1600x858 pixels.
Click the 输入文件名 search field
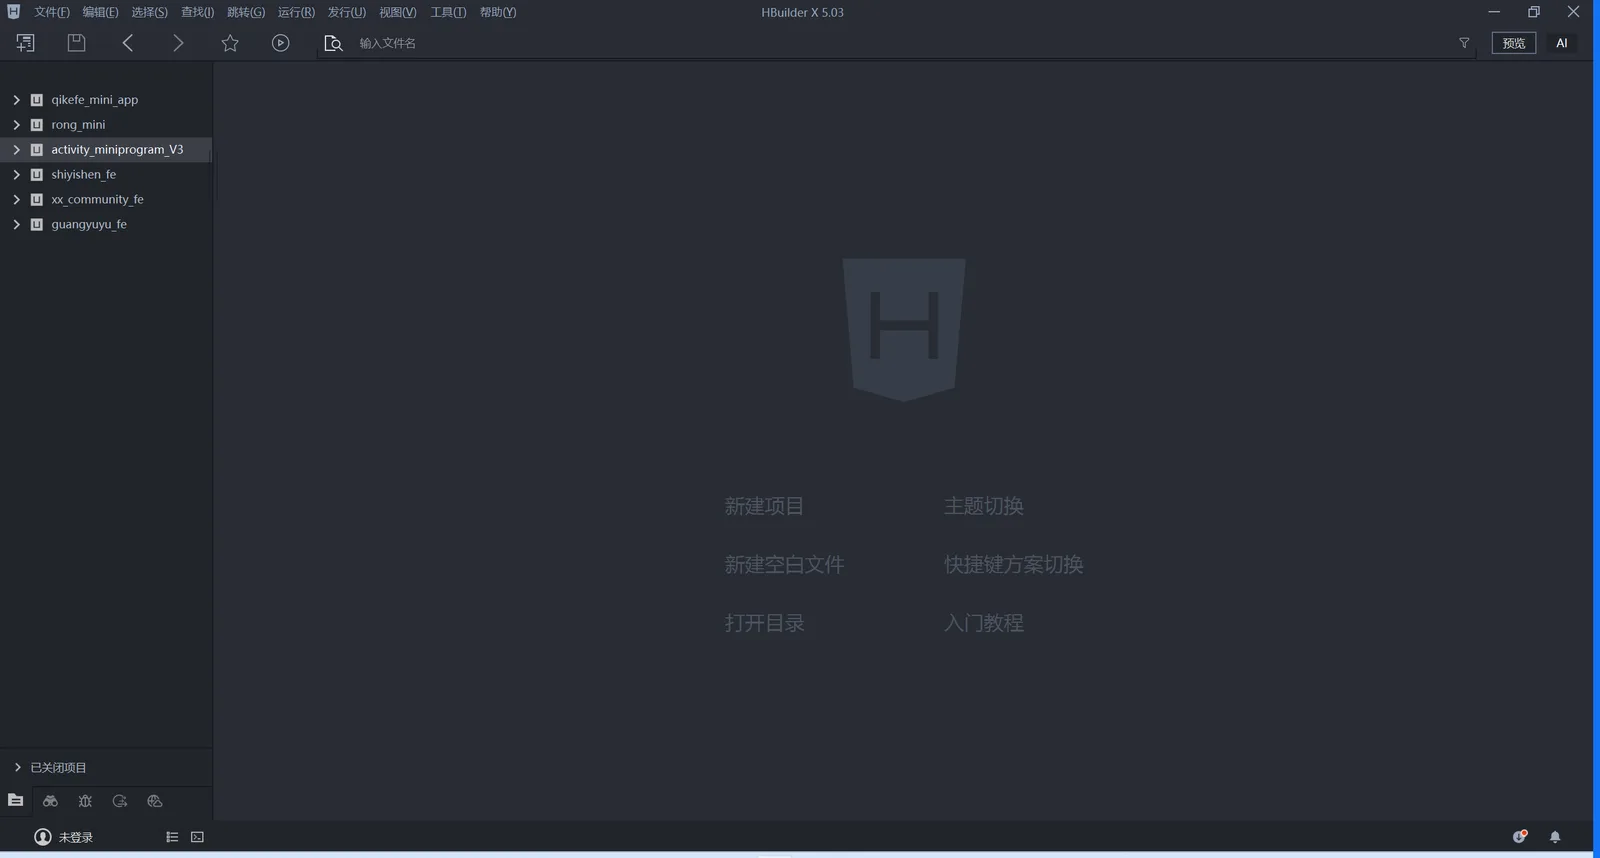click(x=900, y=43)
